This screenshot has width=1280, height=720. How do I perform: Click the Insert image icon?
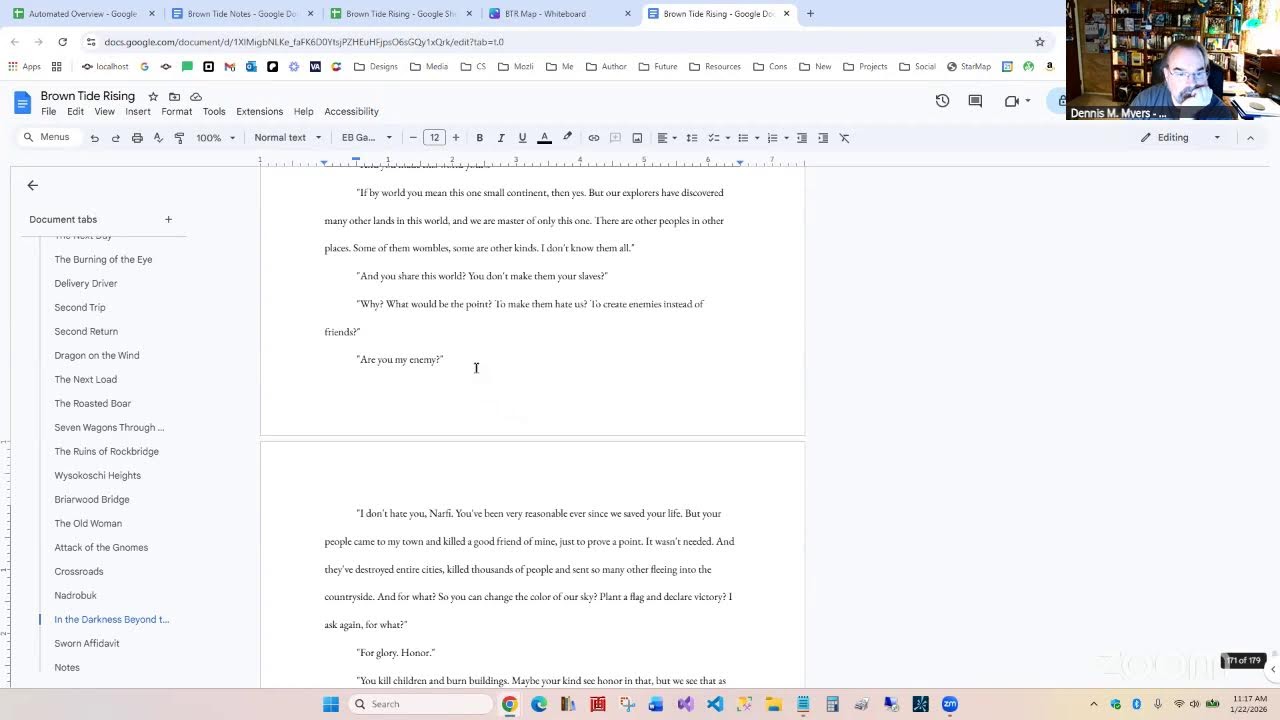637,138
